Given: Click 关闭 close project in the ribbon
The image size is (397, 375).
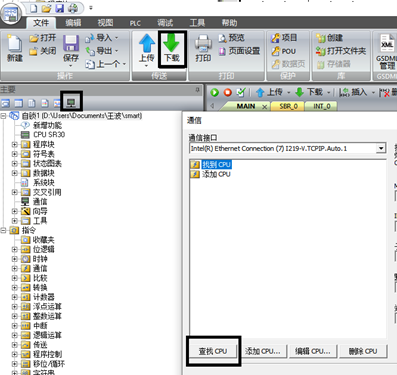Looking at the screenshot, I should [x=42, y=51].
